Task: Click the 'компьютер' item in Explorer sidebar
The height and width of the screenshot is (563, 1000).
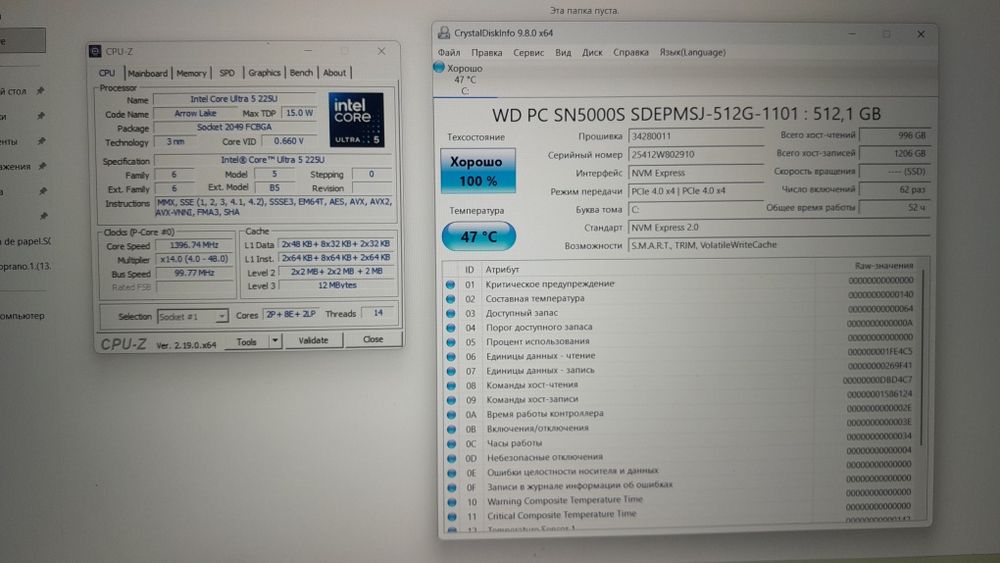Action: (x=23, y=316)
